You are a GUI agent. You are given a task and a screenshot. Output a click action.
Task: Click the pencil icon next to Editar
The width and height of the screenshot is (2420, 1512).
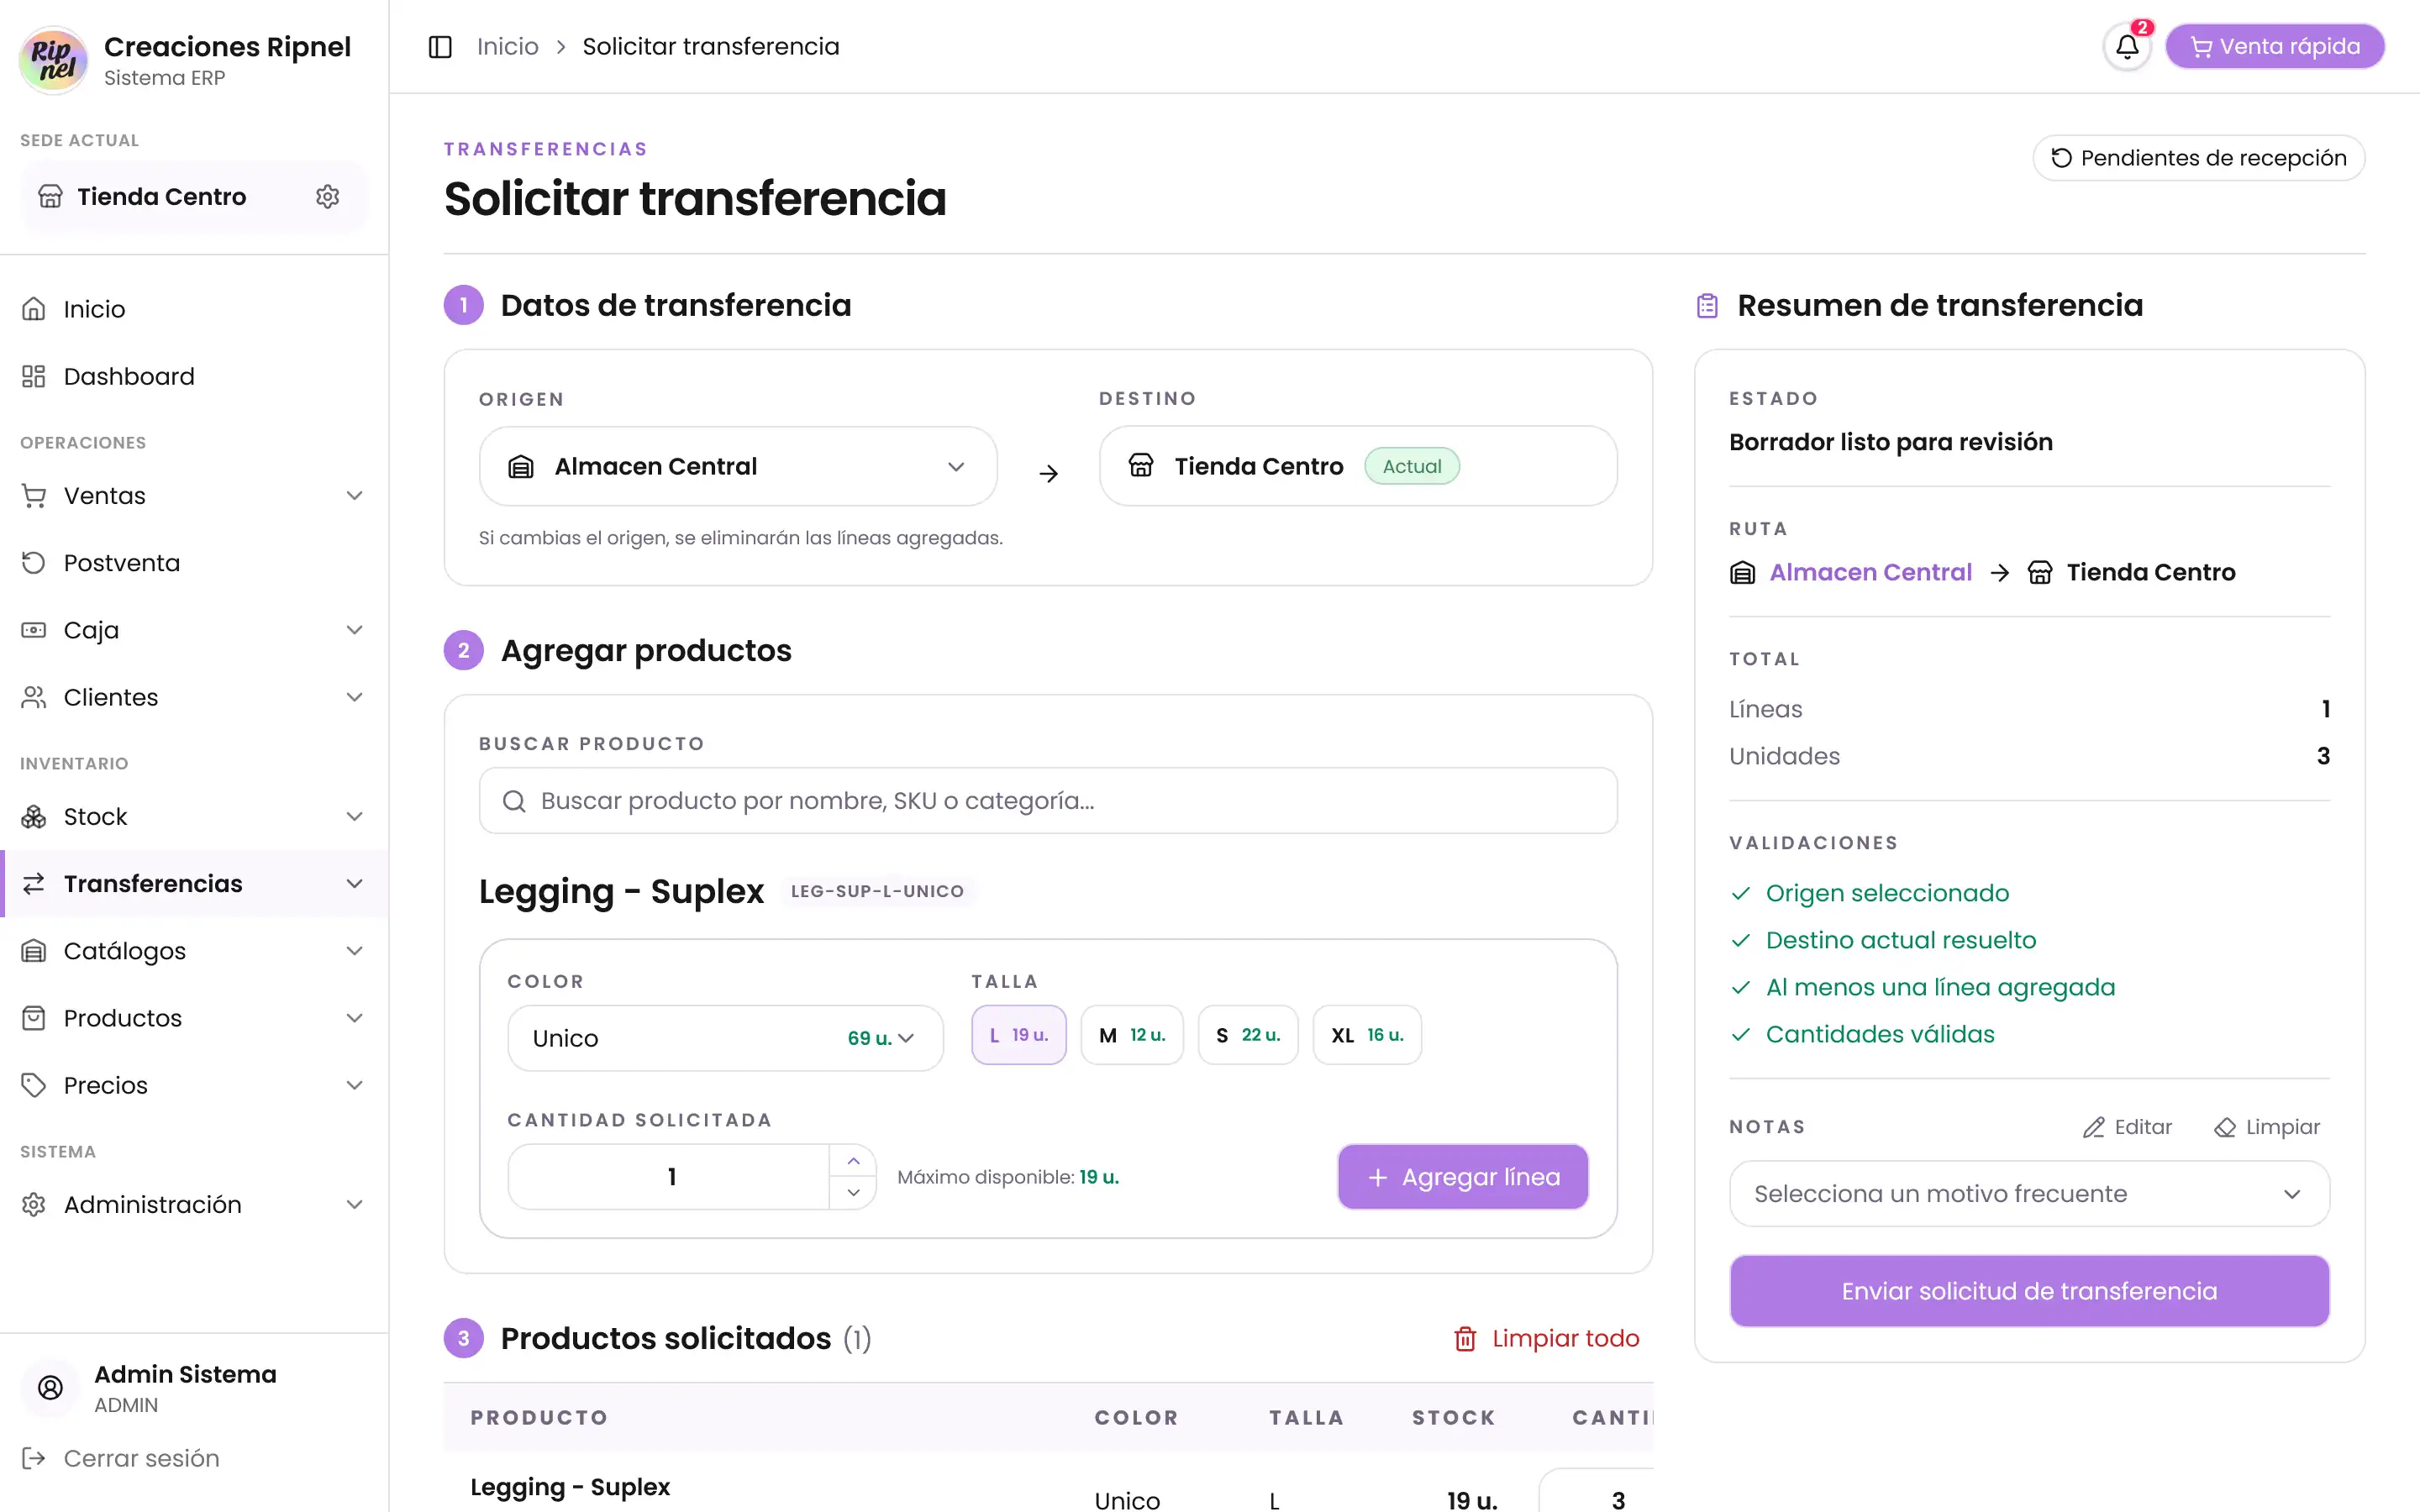tap(2093, 1128)
